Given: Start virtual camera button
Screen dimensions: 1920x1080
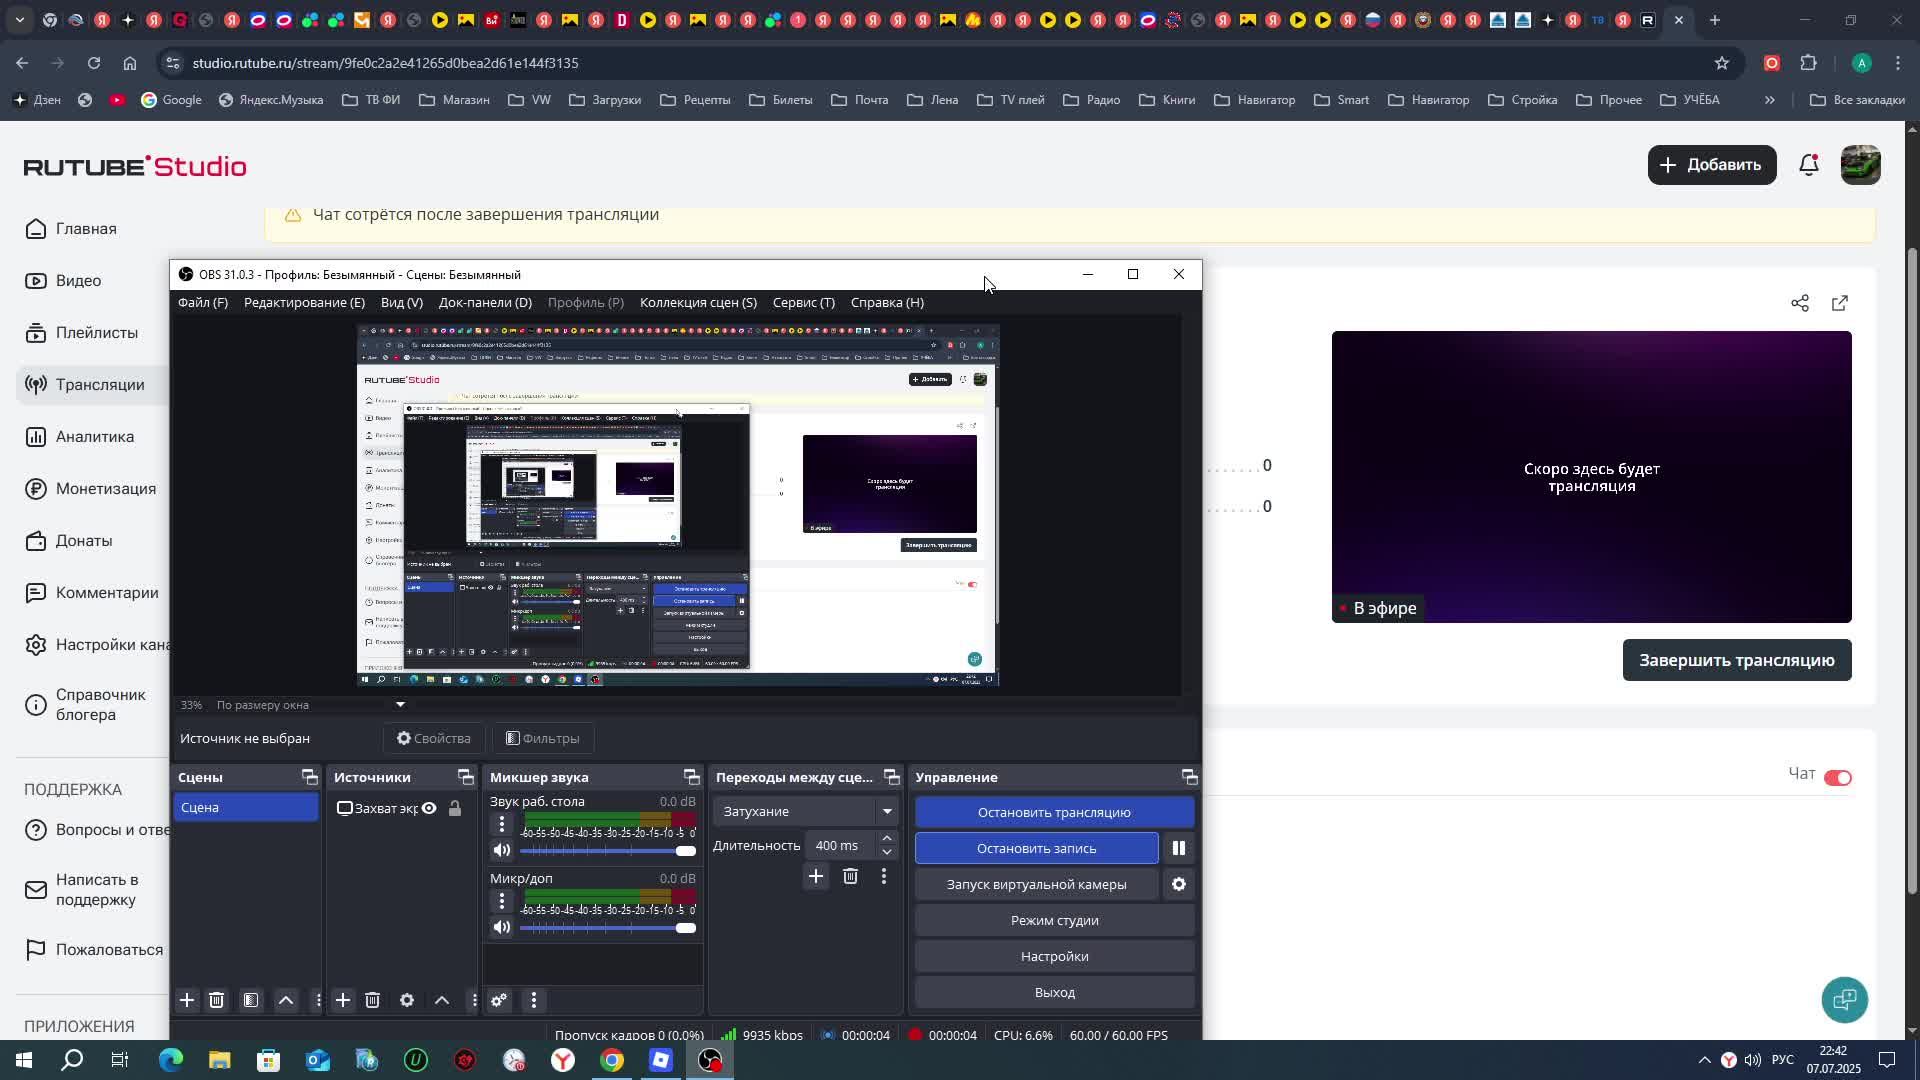Looking at the screenshot, I should pos(1036,884).
